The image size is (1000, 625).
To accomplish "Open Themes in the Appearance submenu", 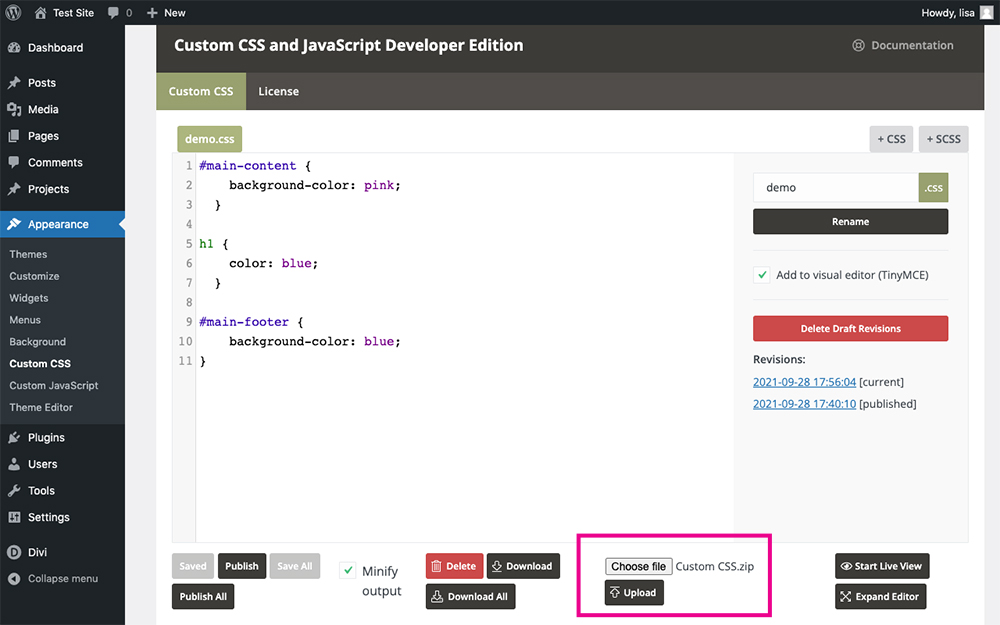I will click(x=28, y=254).
